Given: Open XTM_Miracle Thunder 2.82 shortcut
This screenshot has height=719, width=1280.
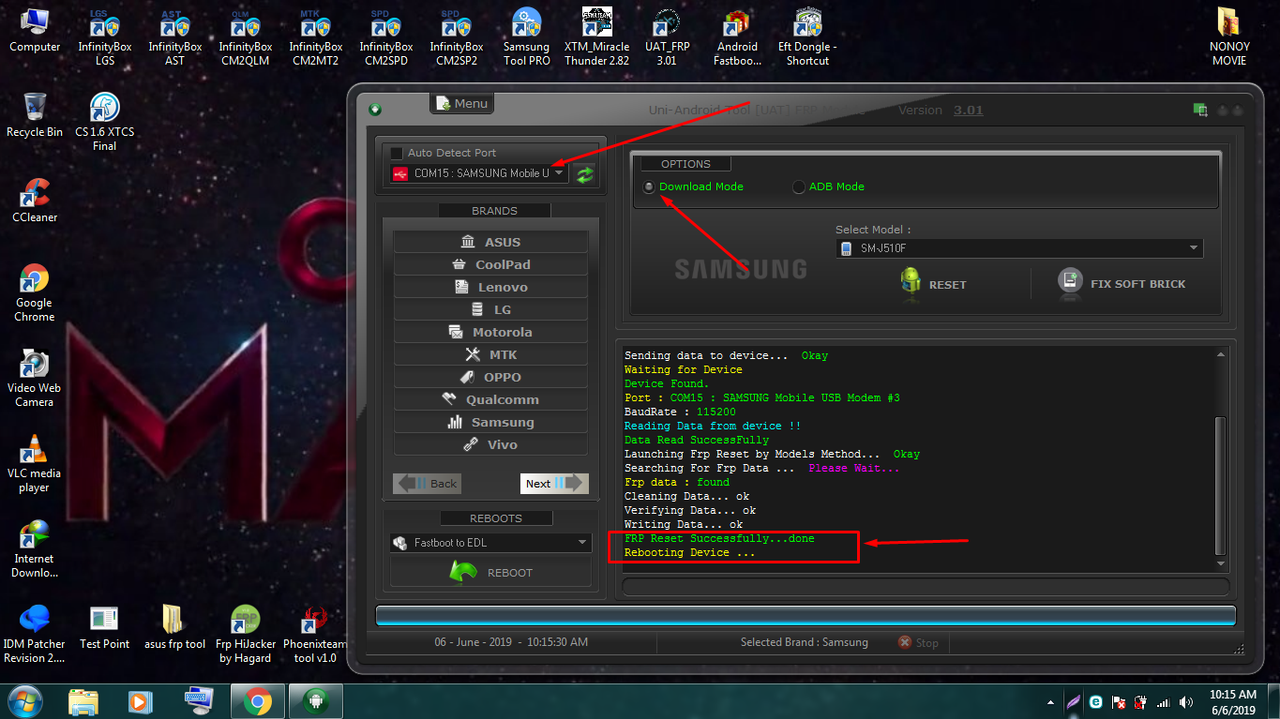Looking at the screenshot, I should pos(597,38).
